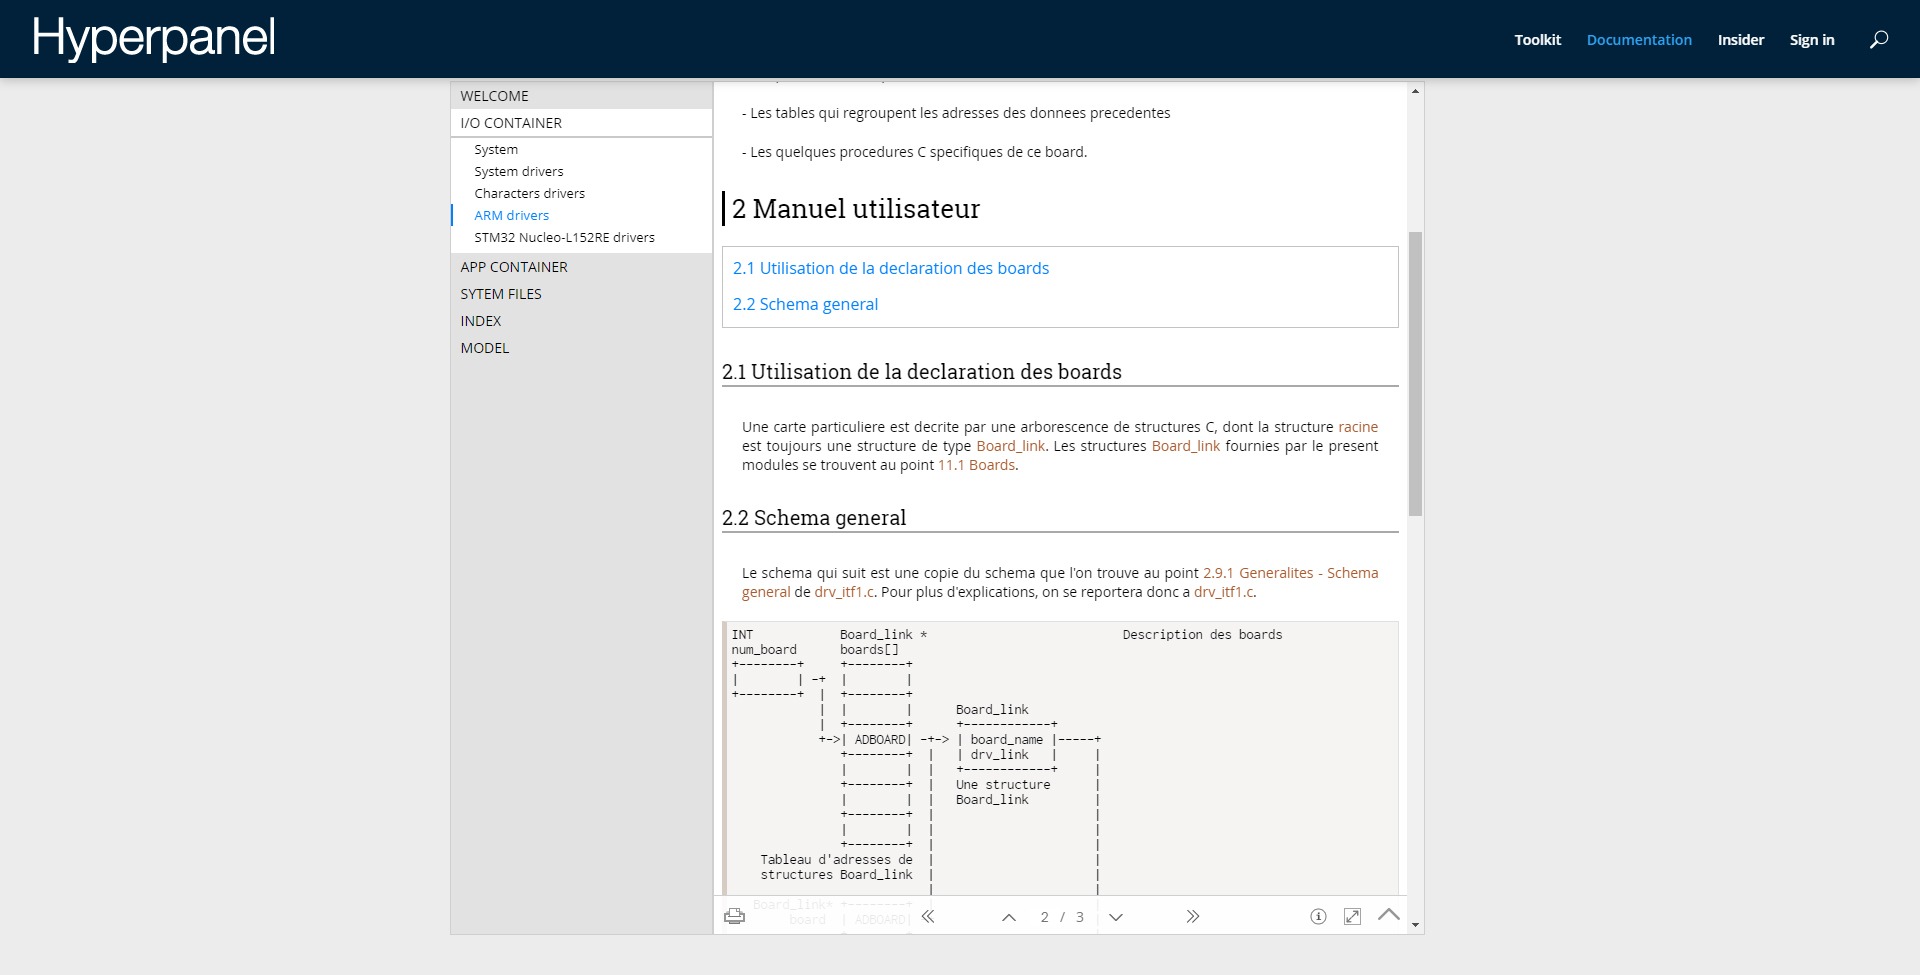
Task: Expand document to fullscreen icon
Action: click(1352, 916)
